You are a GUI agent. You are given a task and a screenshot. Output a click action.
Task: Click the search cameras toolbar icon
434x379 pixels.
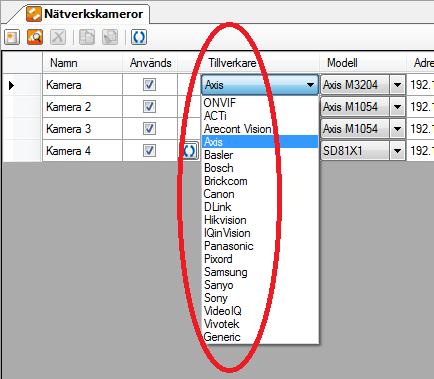click(35, 37)
